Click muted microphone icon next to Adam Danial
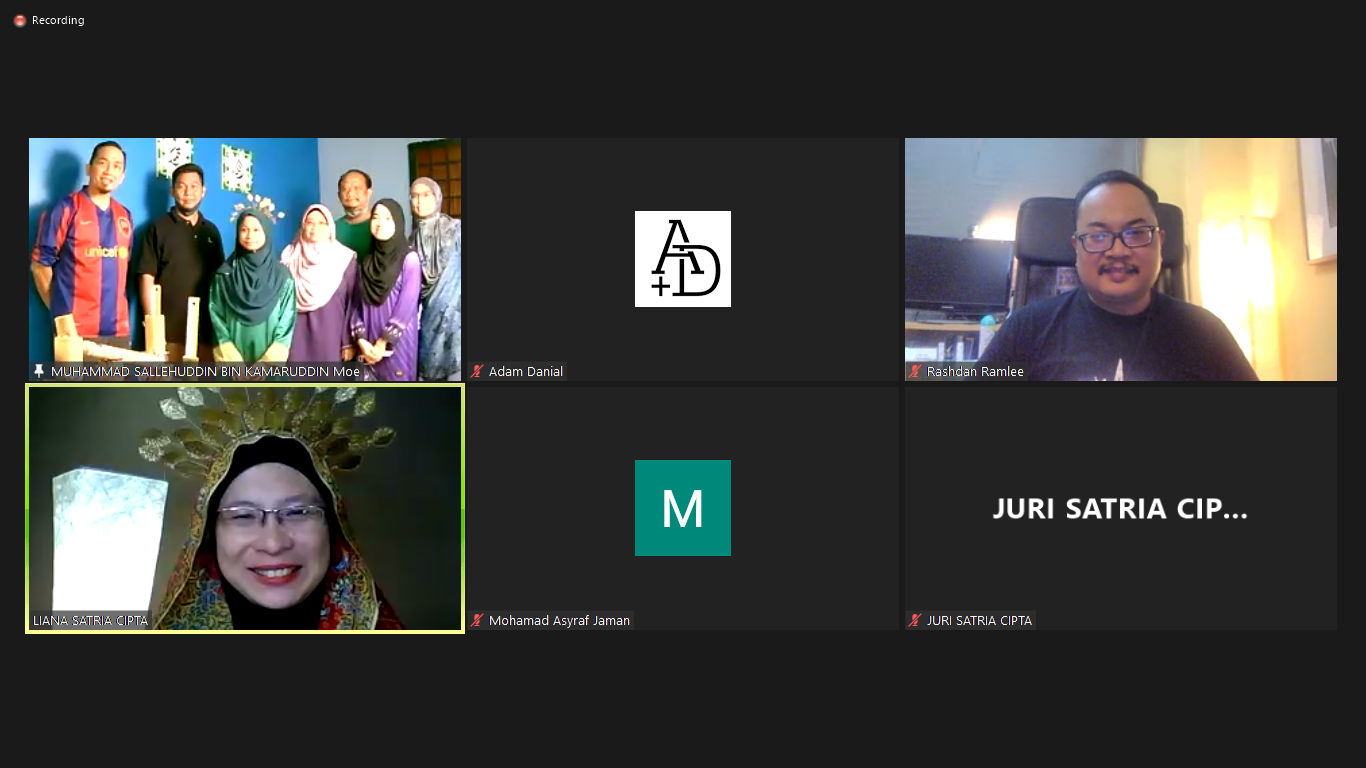The width and height of the screenshot is (1366, 768). [478, 371]
